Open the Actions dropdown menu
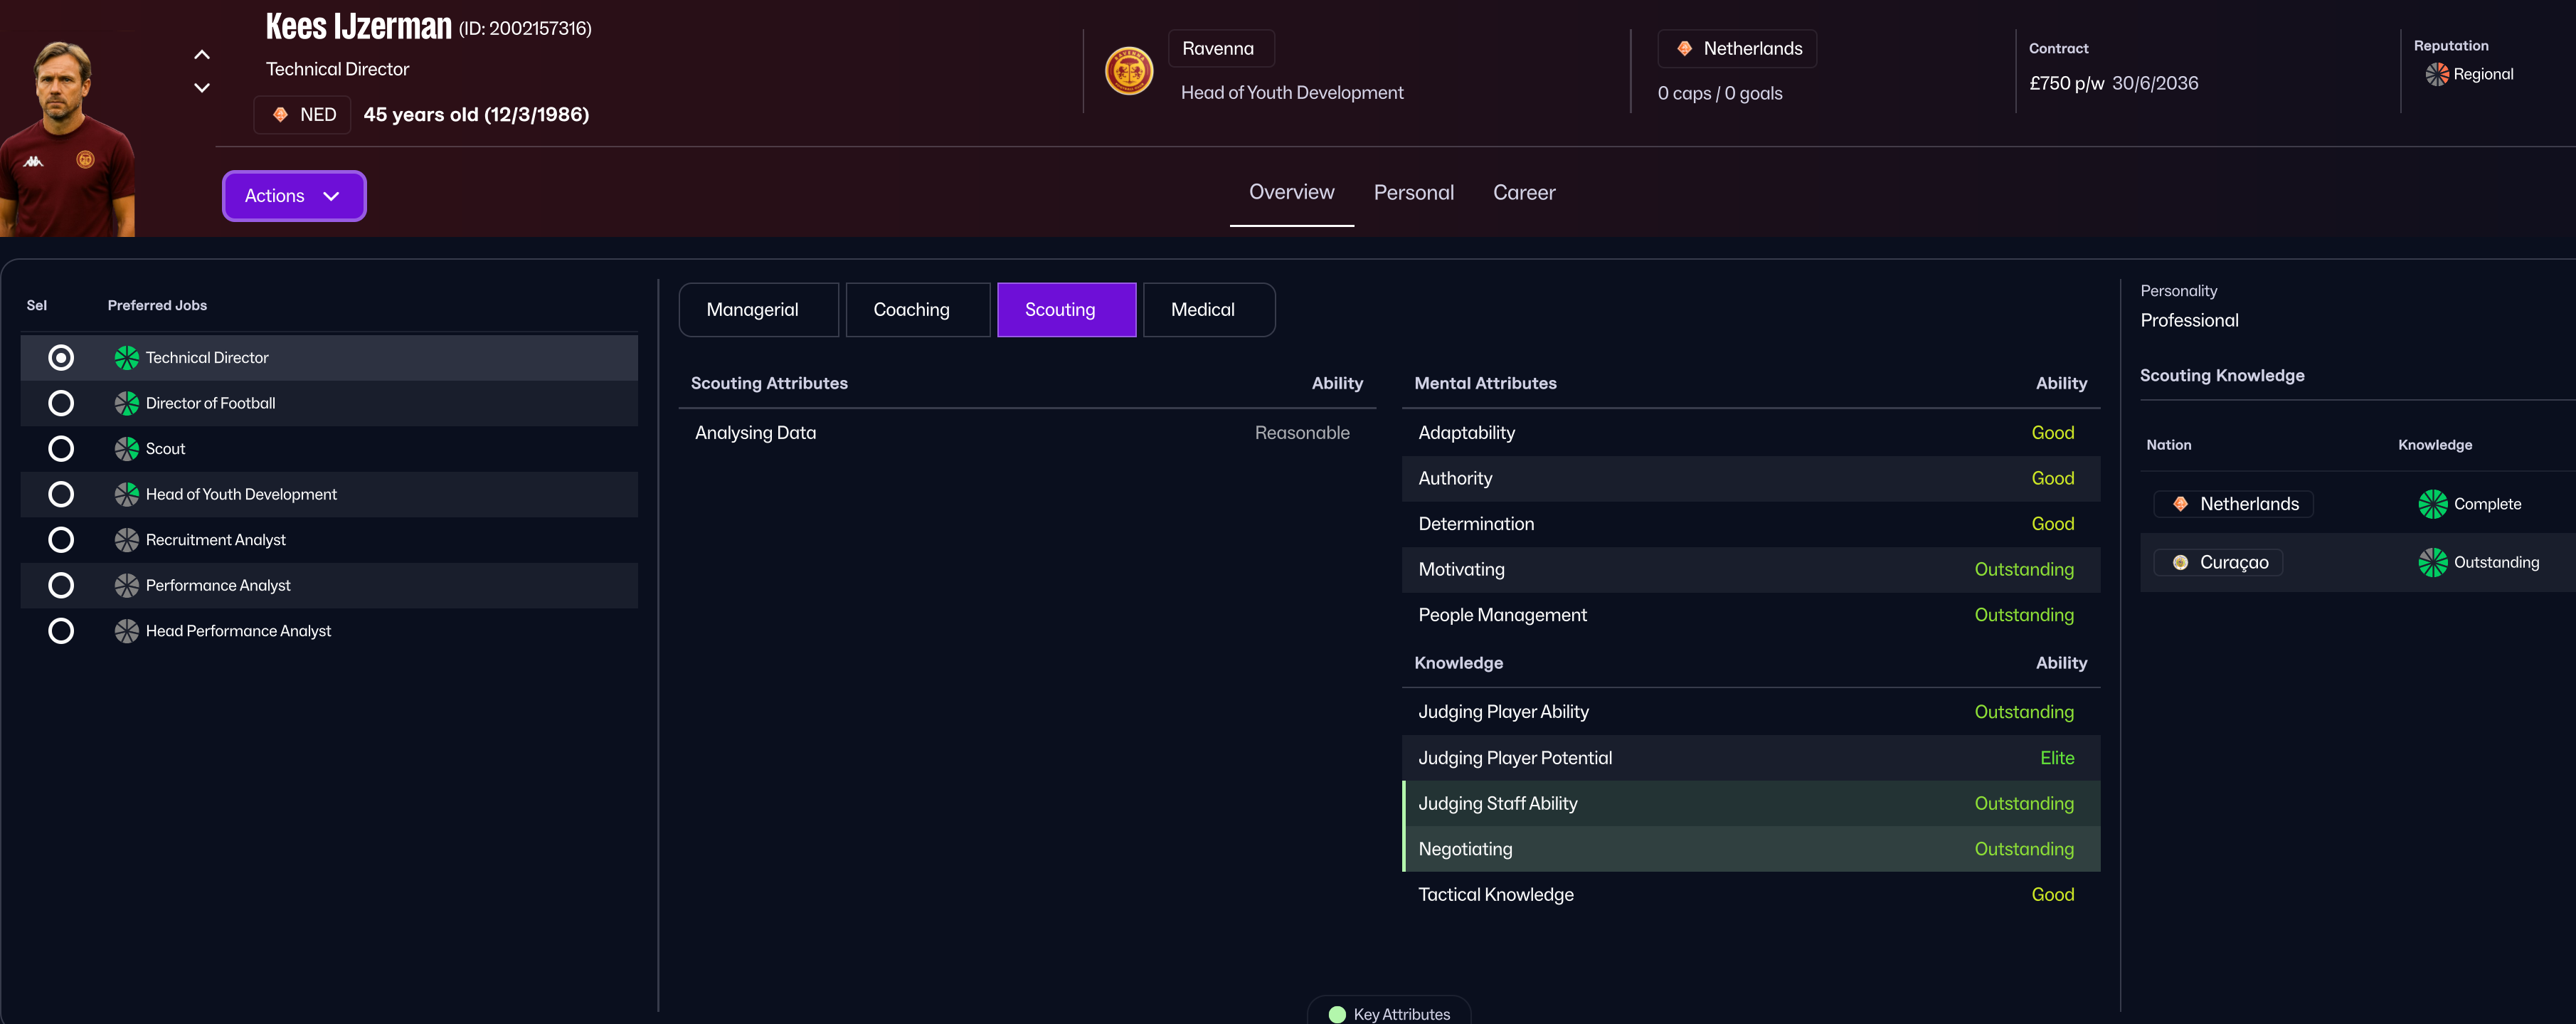 pos(294,196)
